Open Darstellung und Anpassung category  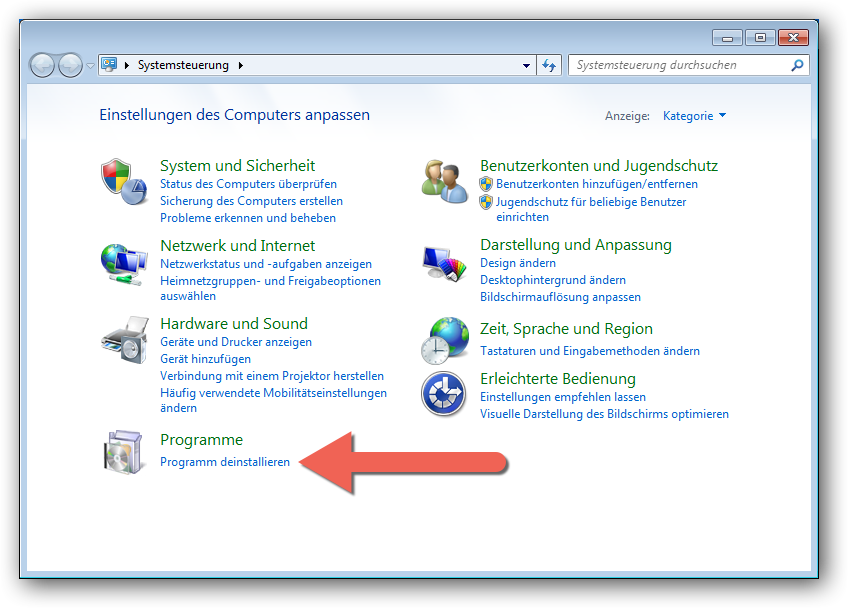coord(576,244)
